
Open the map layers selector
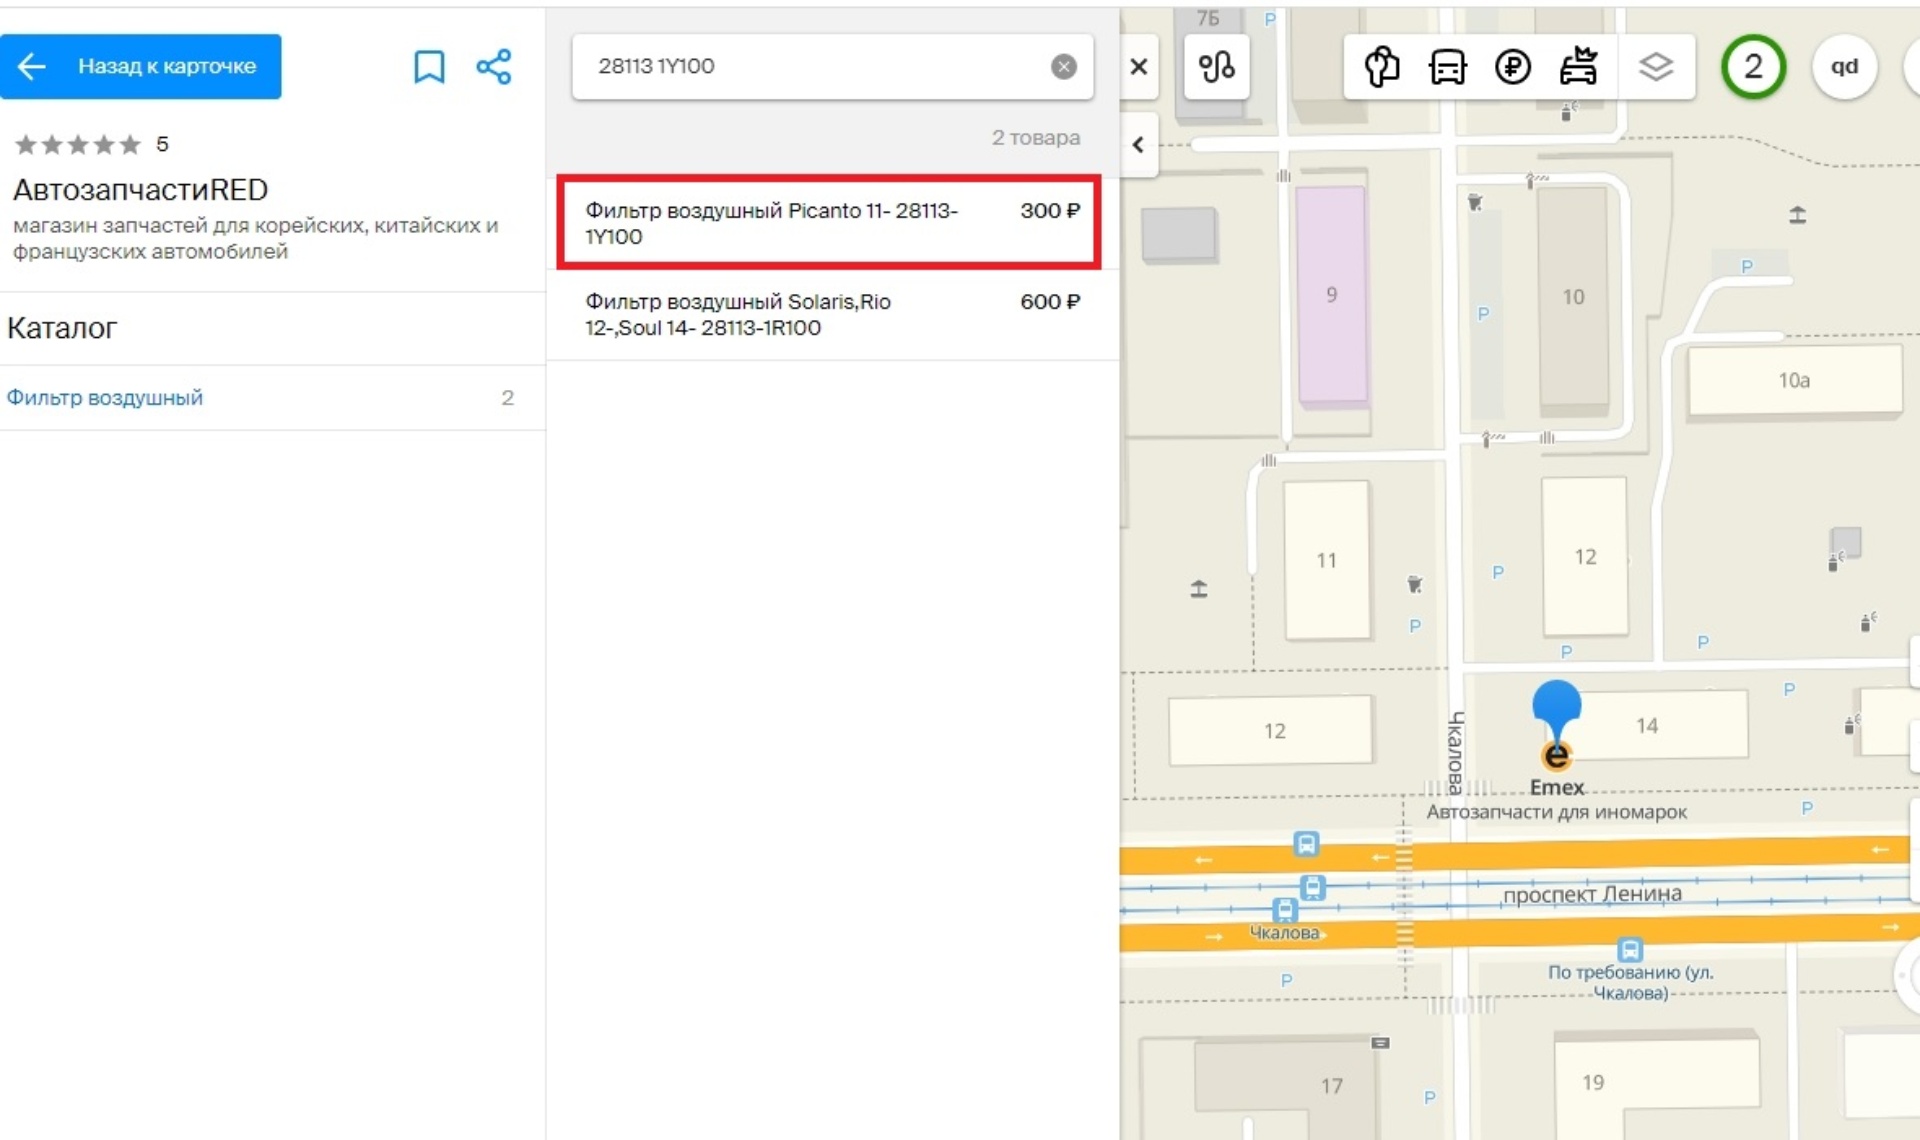click(x=1656, y=67)
